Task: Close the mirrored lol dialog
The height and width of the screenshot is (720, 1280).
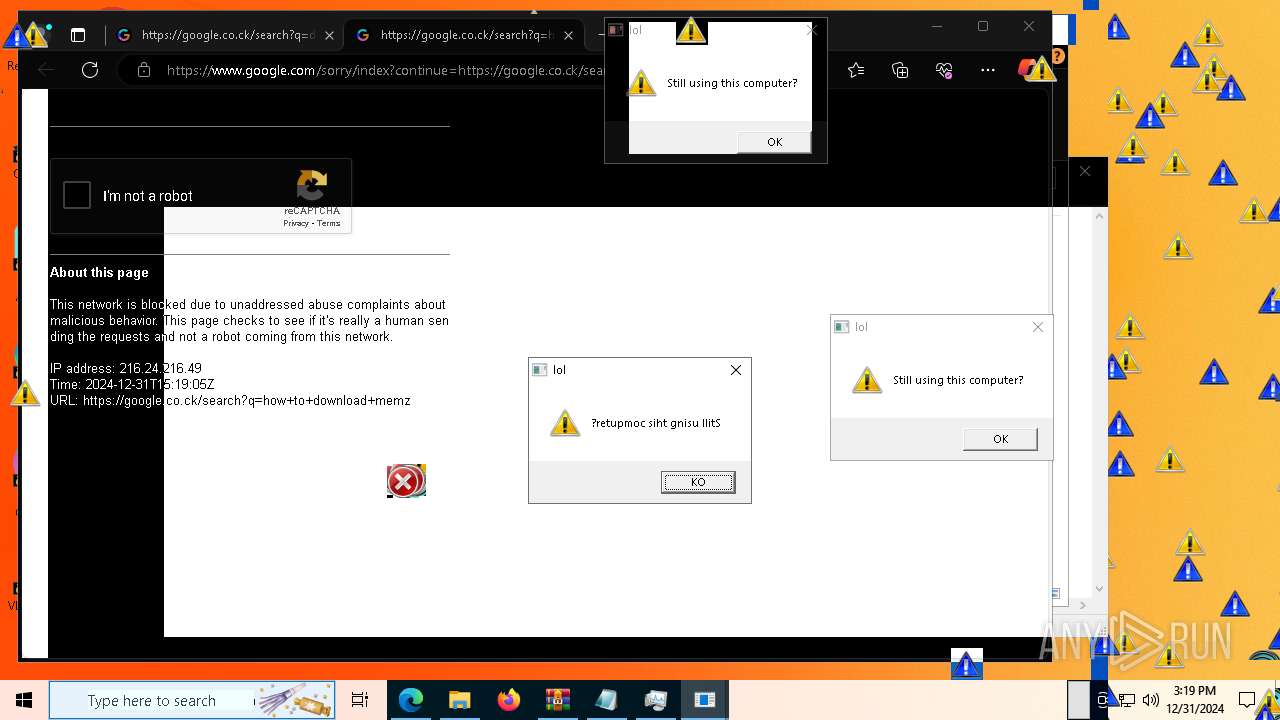Action: (736, 370)
